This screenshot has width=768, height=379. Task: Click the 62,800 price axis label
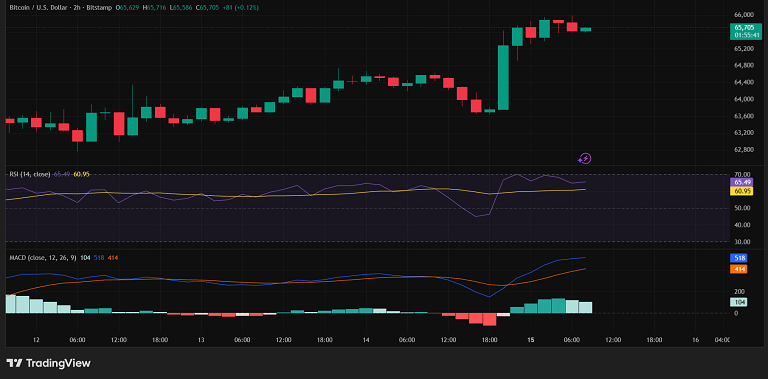[743, 150]
